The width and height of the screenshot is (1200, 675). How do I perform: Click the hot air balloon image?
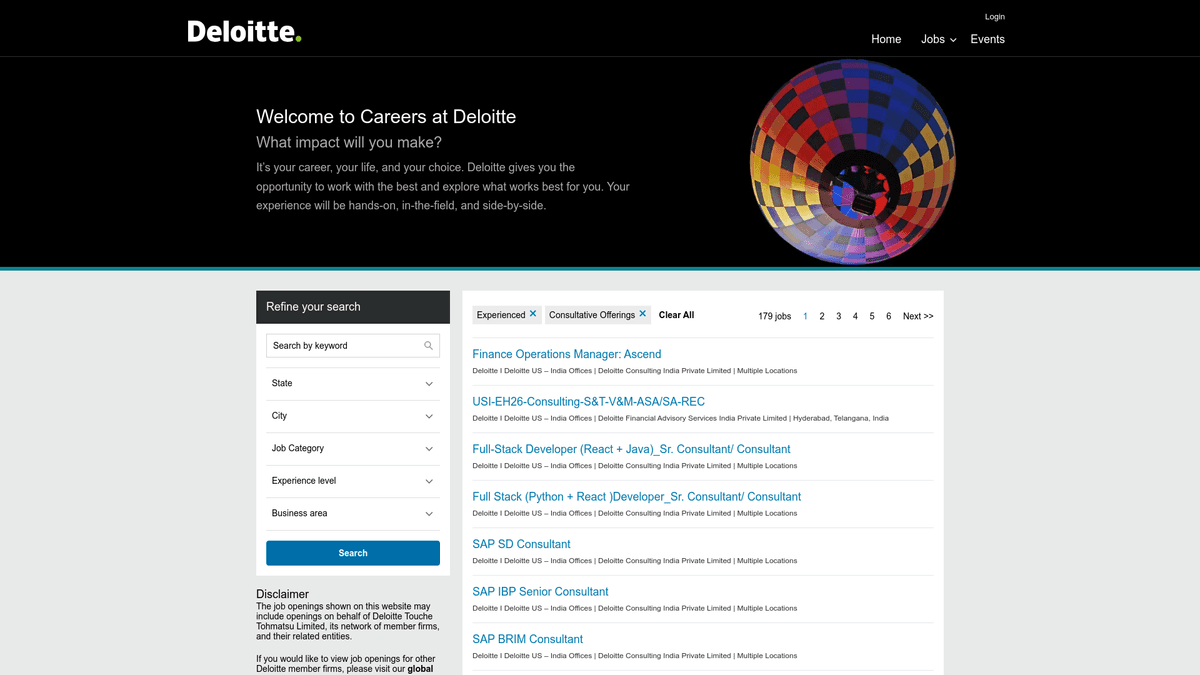pyautogui.click(x=852, y=161)
